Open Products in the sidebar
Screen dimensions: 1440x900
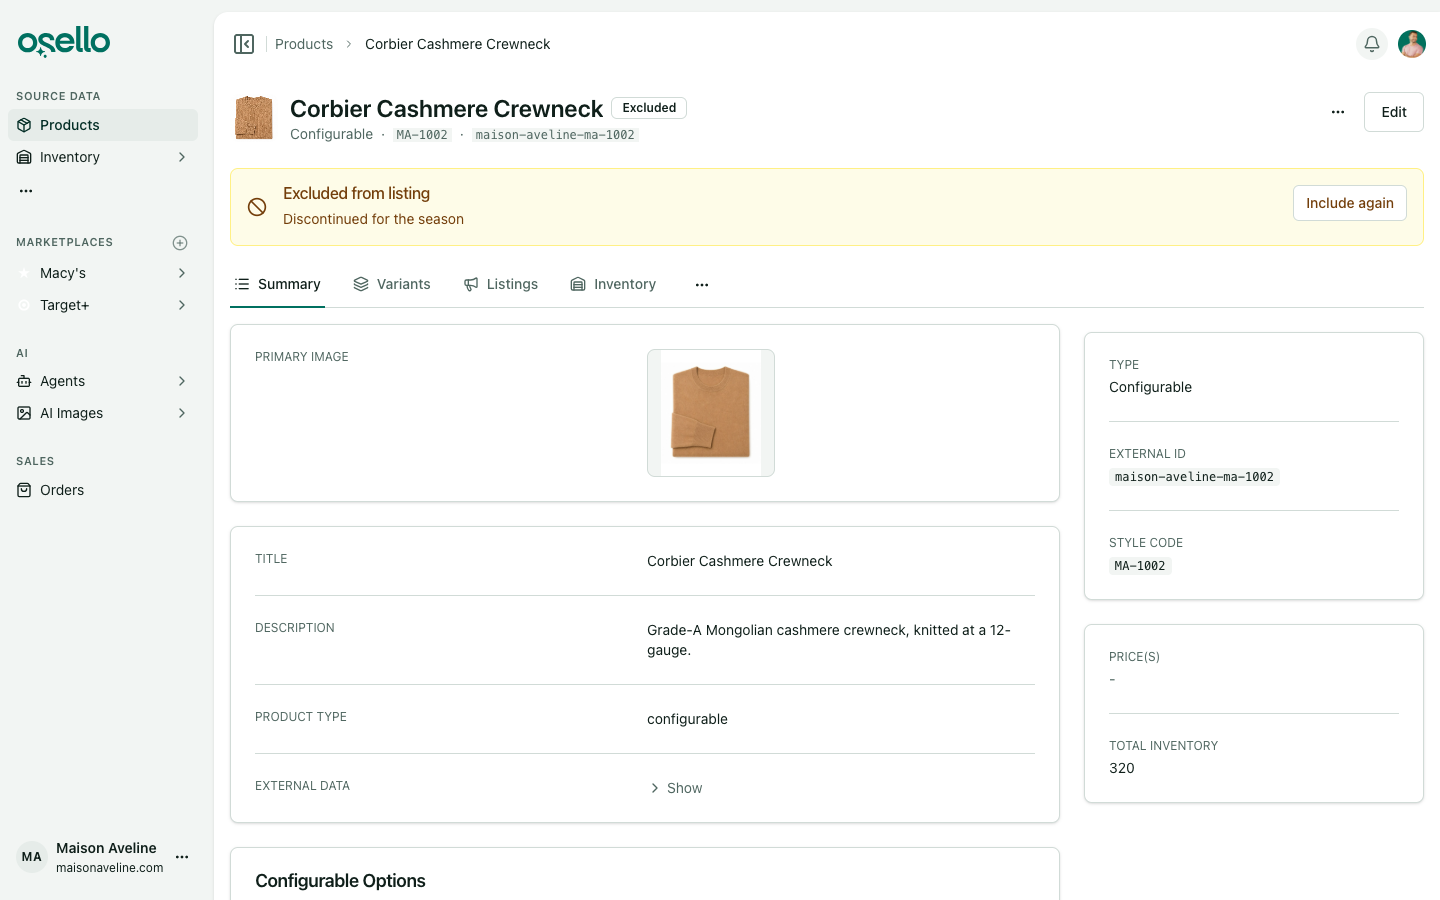tap(103, 125)
